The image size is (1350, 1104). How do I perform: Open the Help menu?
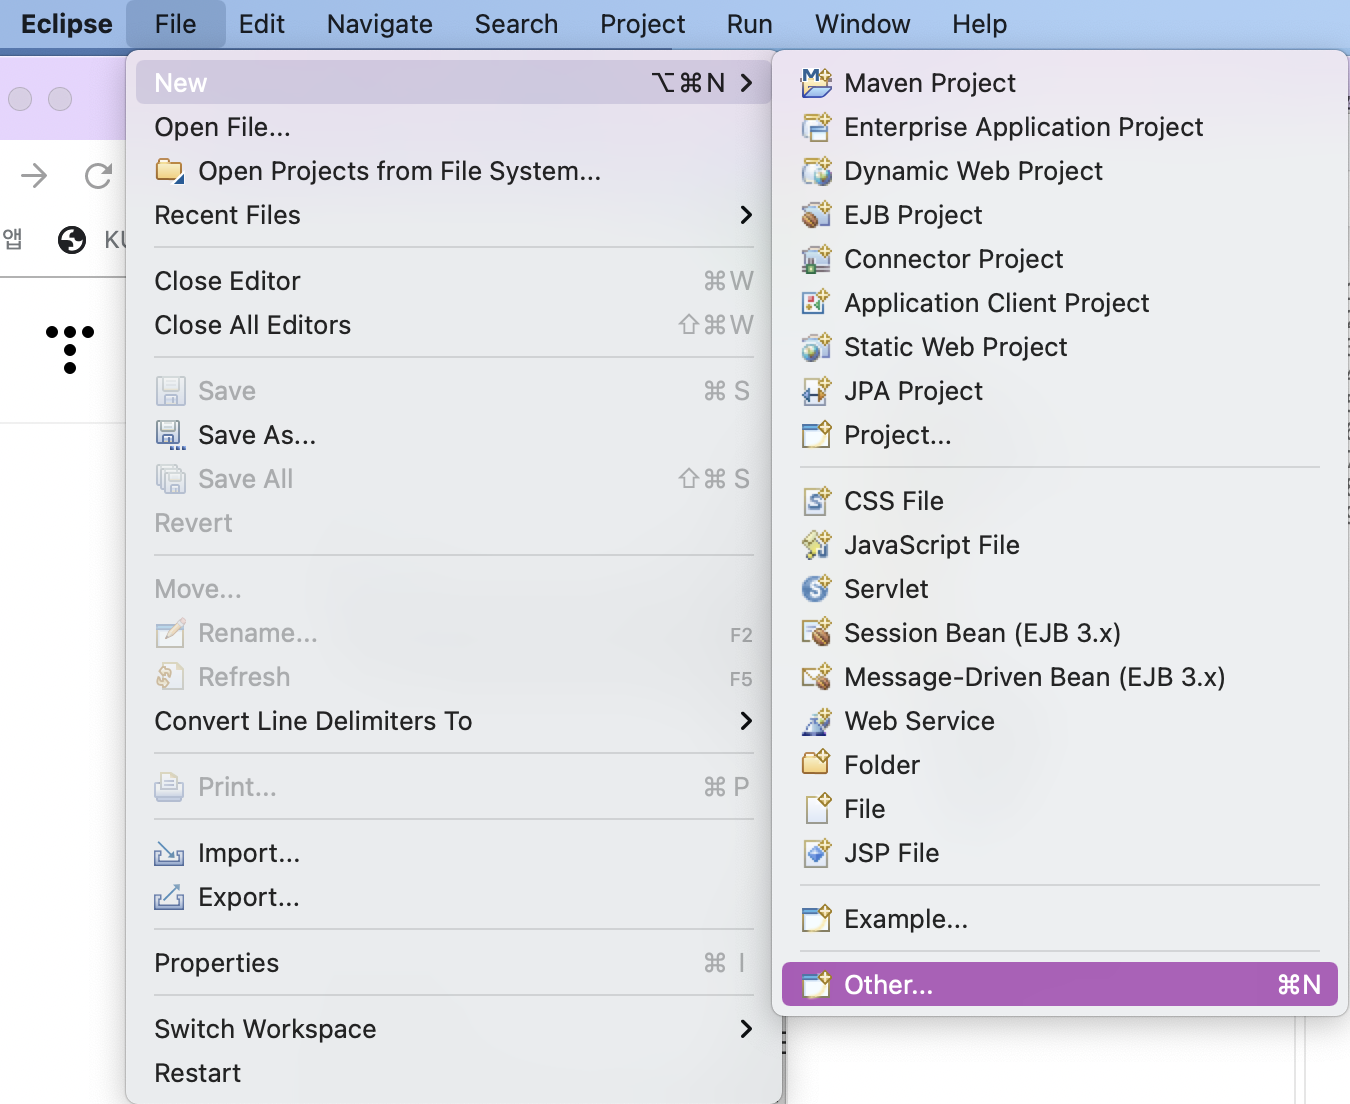point(980,24)
